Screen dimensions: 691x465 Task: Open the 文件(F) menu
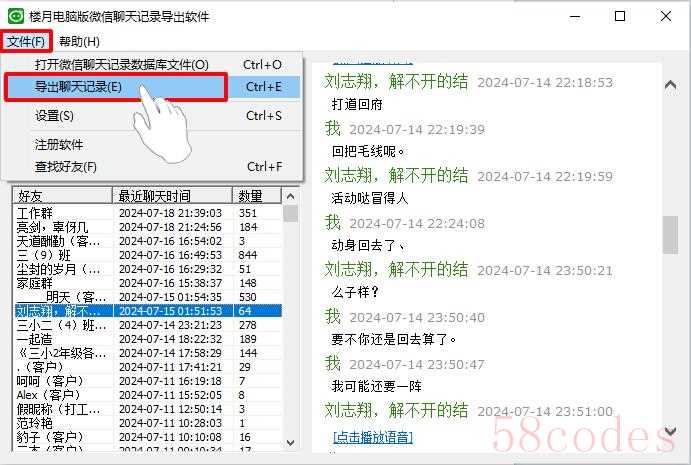click(26, 41)
